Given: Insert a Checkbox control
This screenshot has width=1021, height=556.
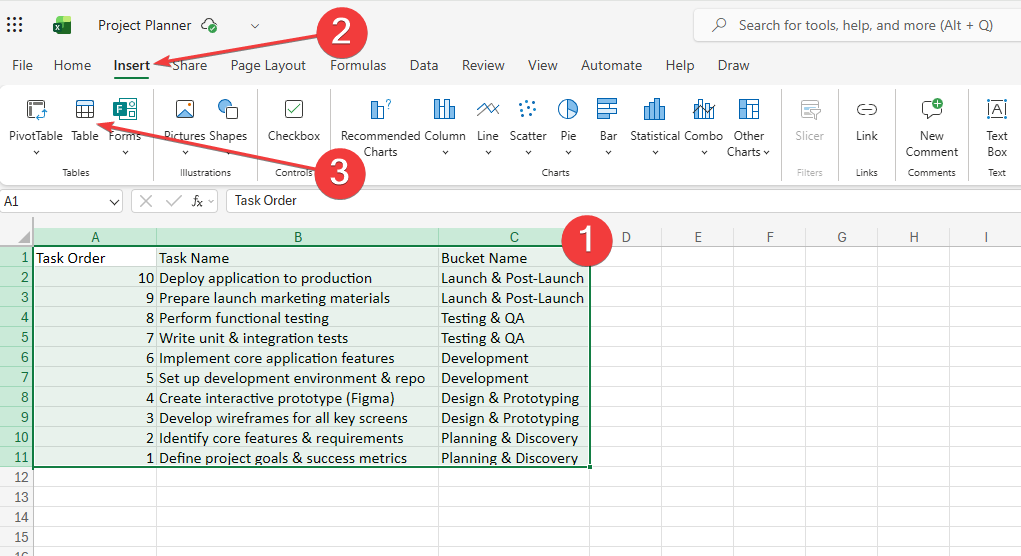Looking at the screenshot, I should pos(294,110).
